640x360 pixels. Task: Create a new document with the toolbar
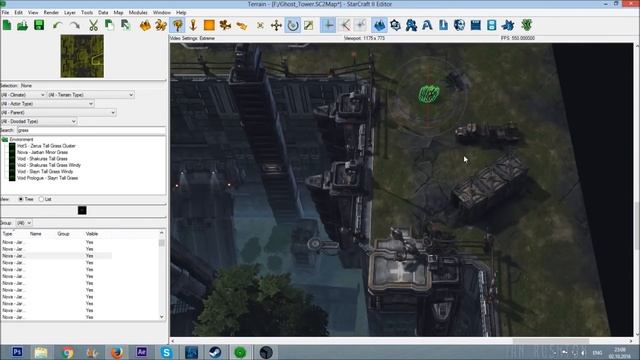7,25
